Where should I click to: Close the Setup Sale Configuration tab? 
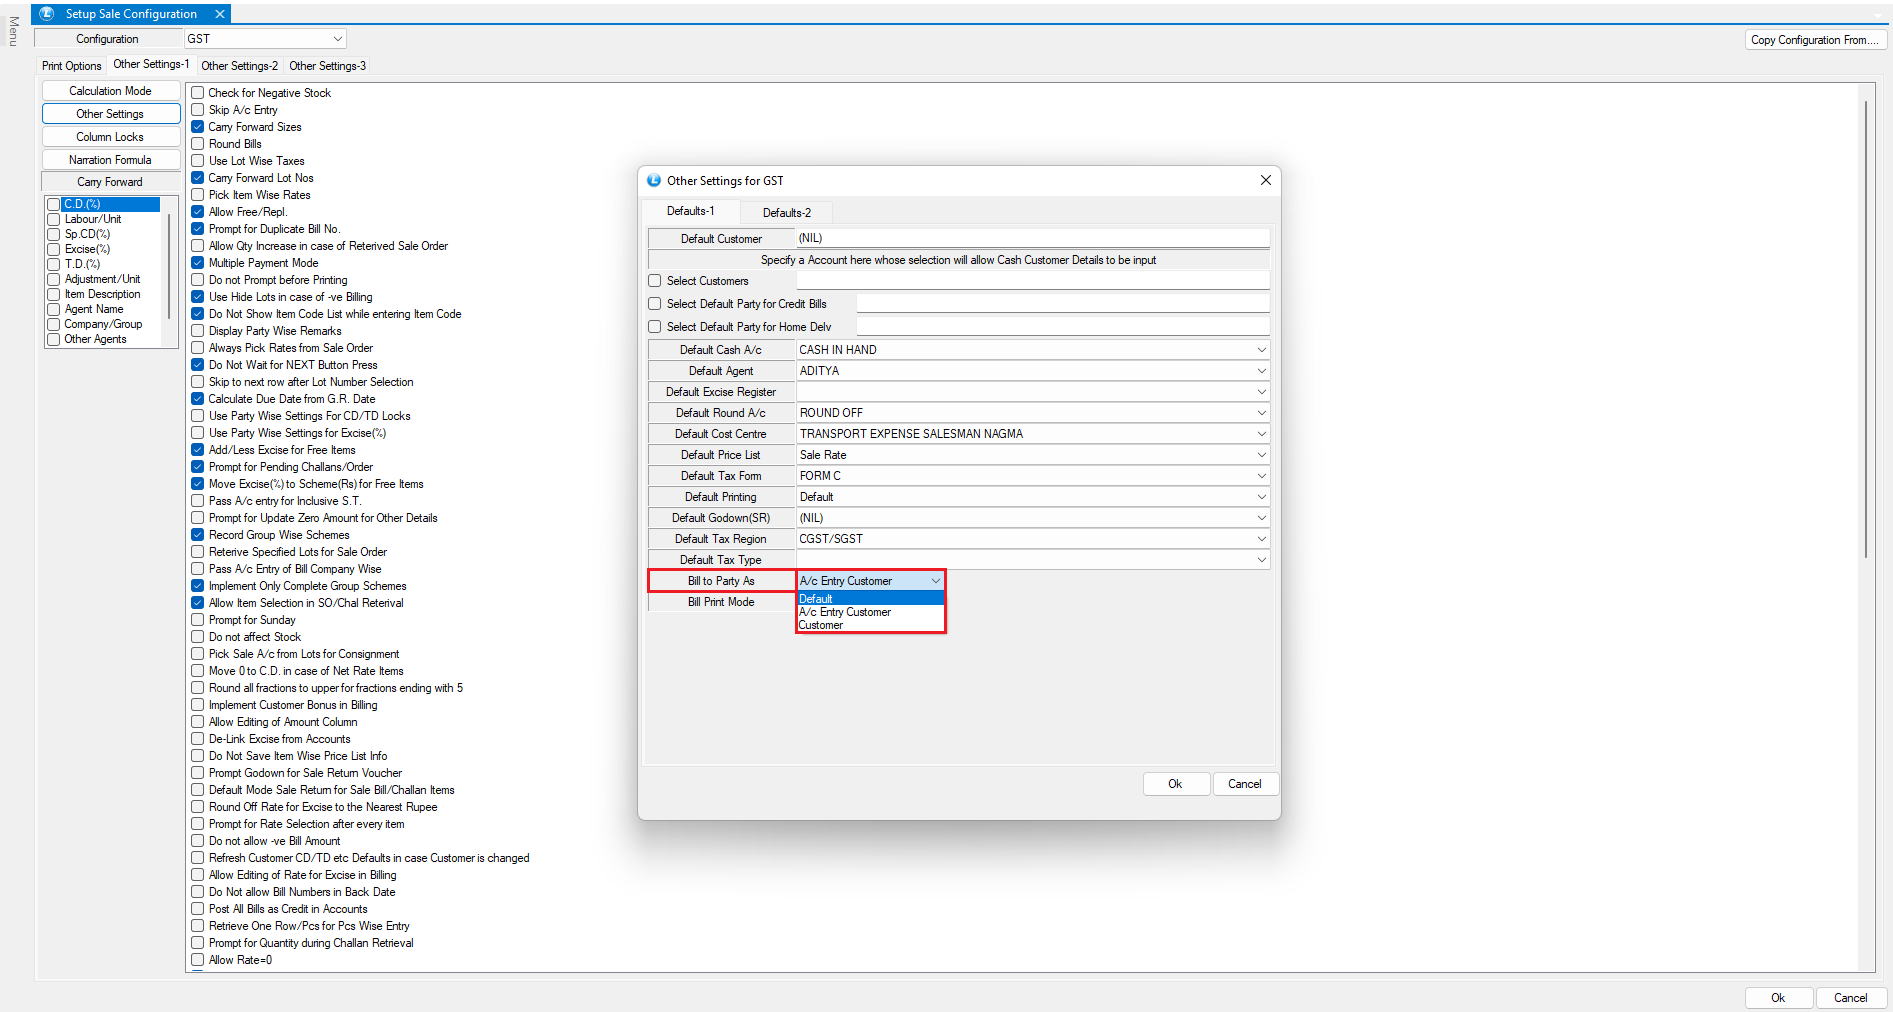(x=220, y=14)
